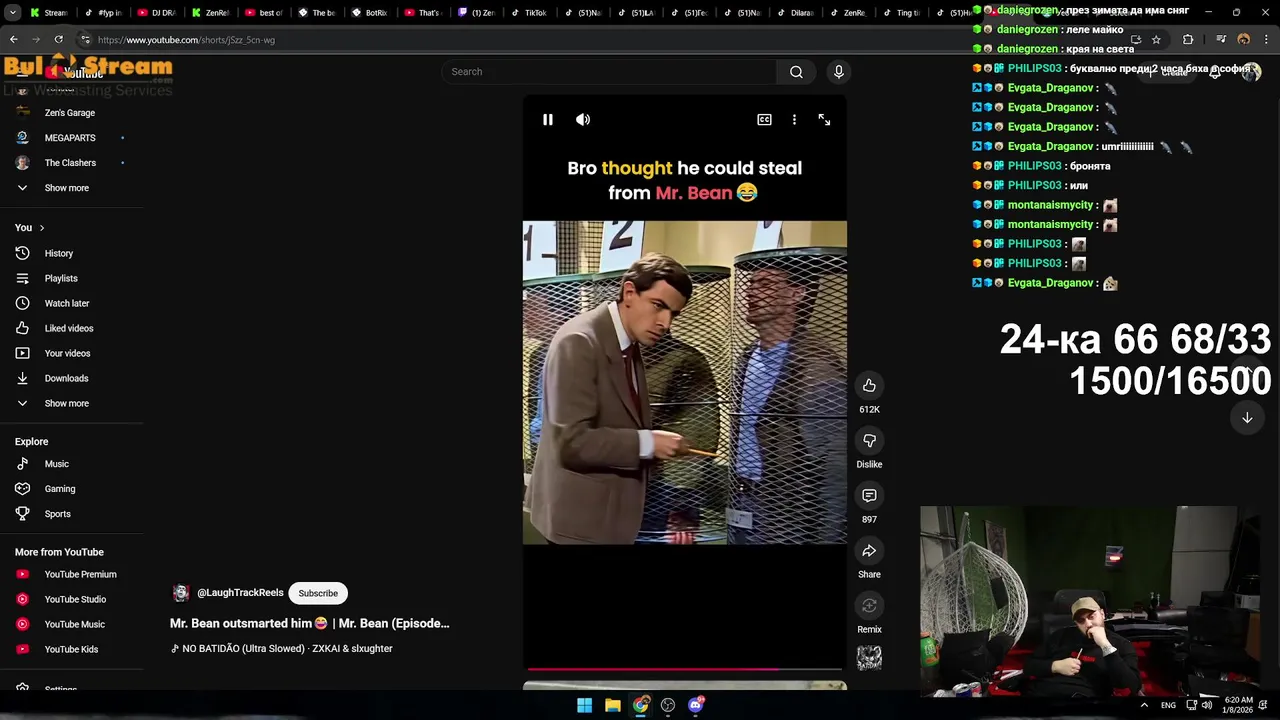The width and height of the screenshot is (1280, 720).
Task: Open Zen's Garage subscription
Action: 72,113
